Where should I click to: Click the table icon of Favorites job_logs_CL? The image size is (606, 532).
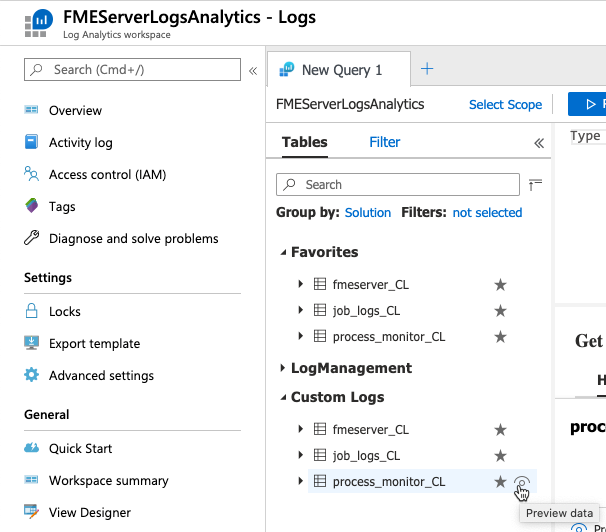(320, 310)
